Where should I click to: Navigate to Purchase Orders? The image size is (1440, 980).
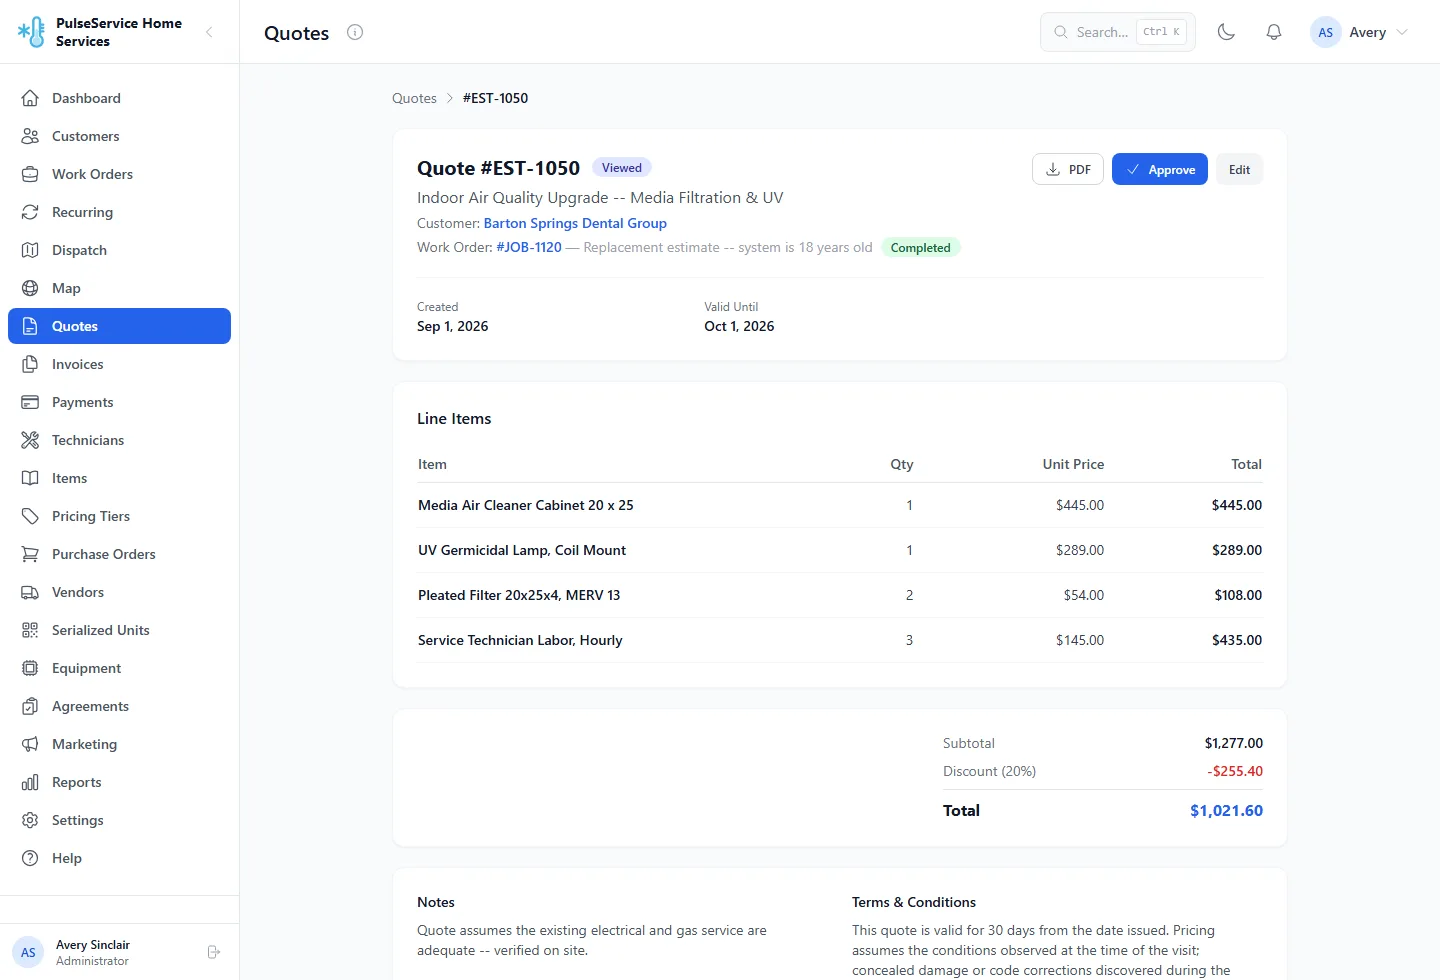[119, 554]
